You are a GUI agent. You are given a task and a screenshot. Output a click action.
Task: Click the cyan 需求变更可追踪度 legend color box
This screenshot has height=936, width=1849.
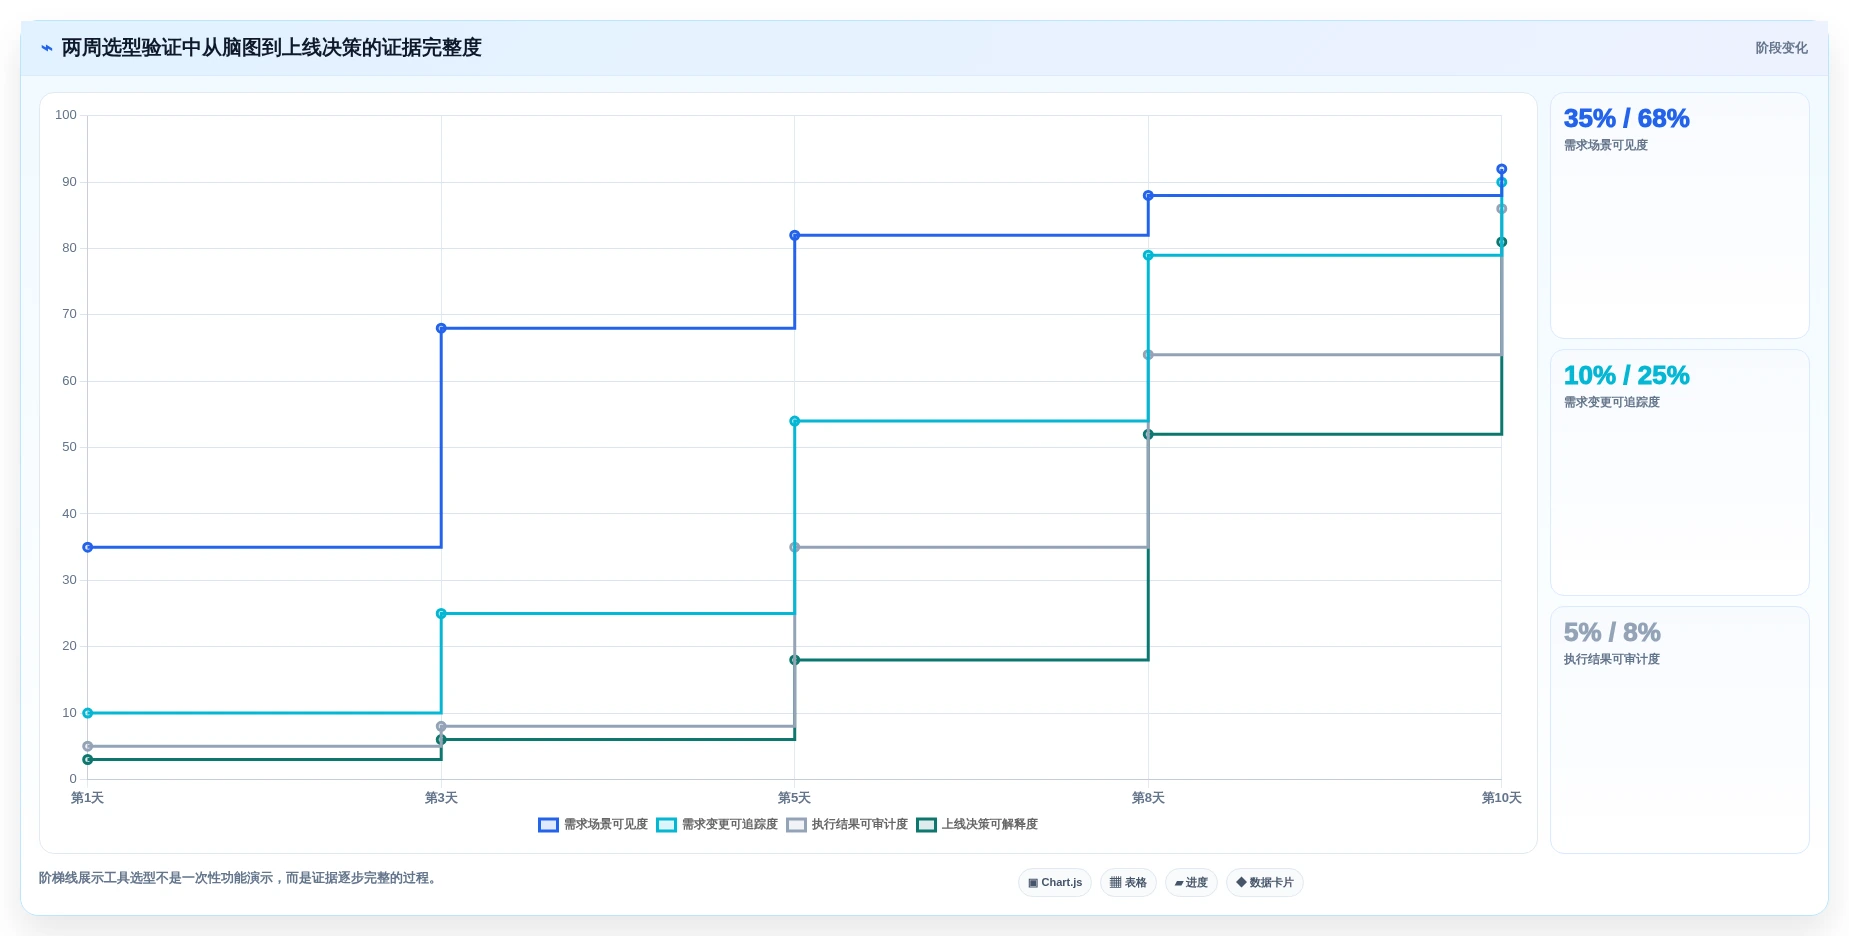(666, 825)
